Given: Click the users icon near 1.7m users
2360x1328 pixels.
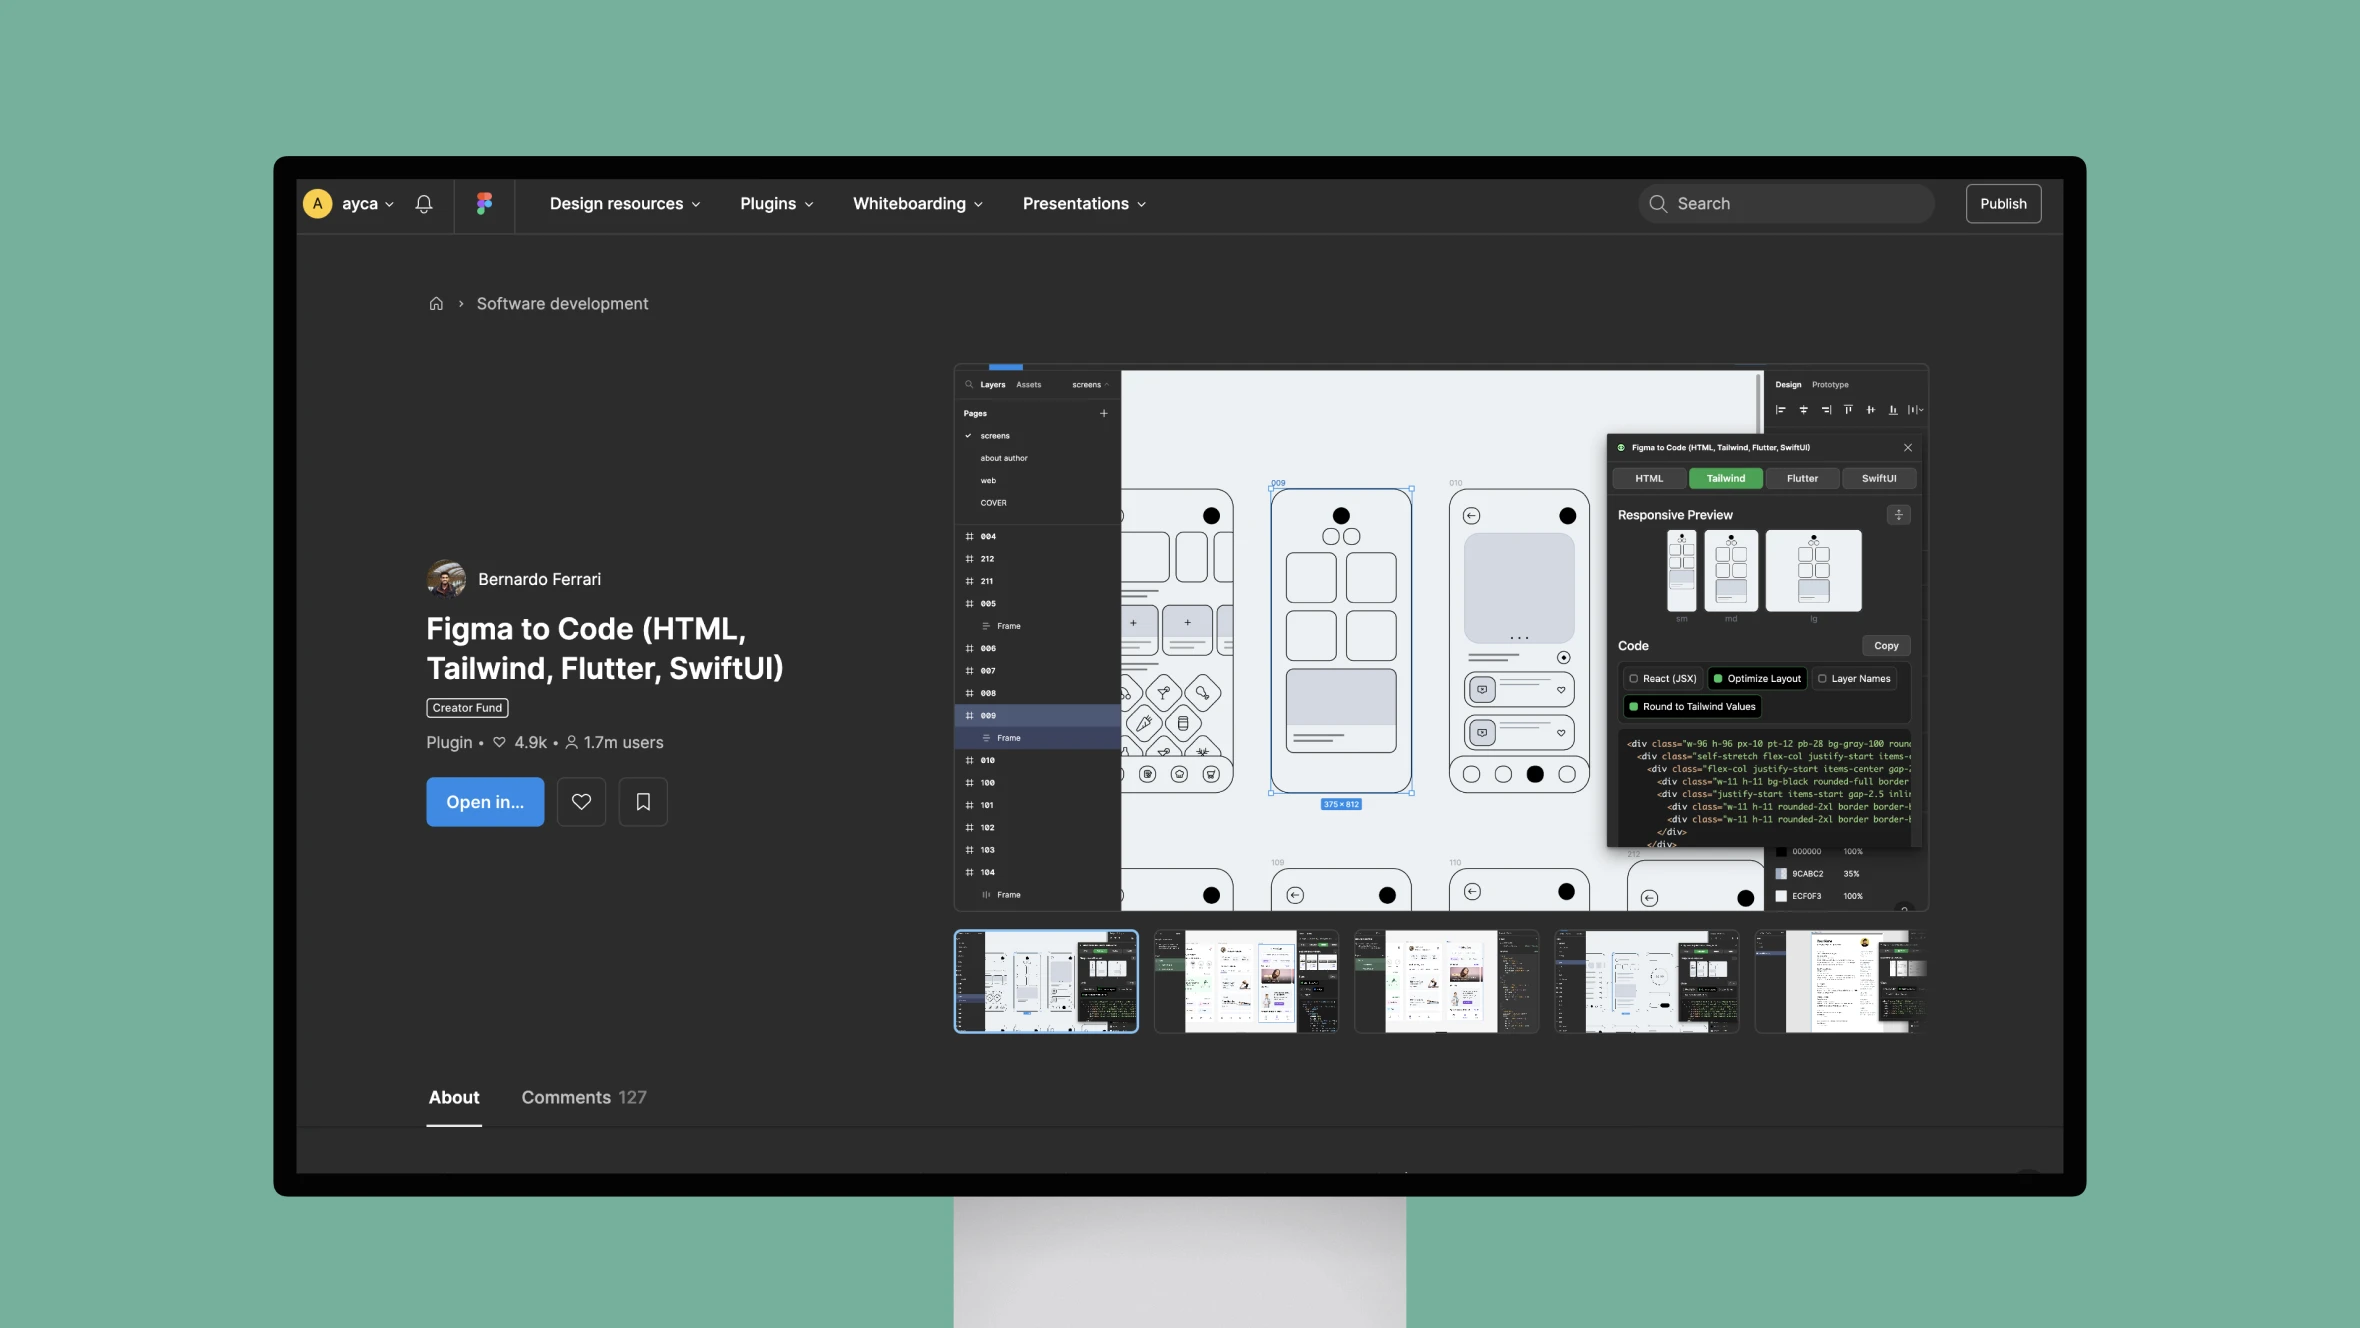Looking at the screenshot, I should [x=571, y=743].
